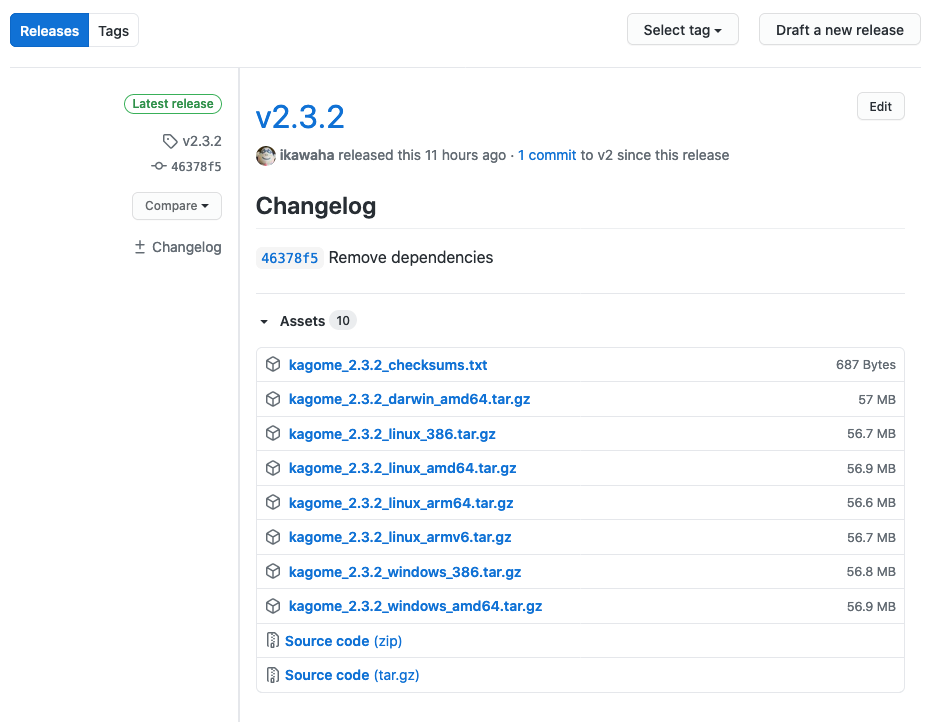Click the Changelog heading
This screenshot has width=927, height=722.
(316, 206)
